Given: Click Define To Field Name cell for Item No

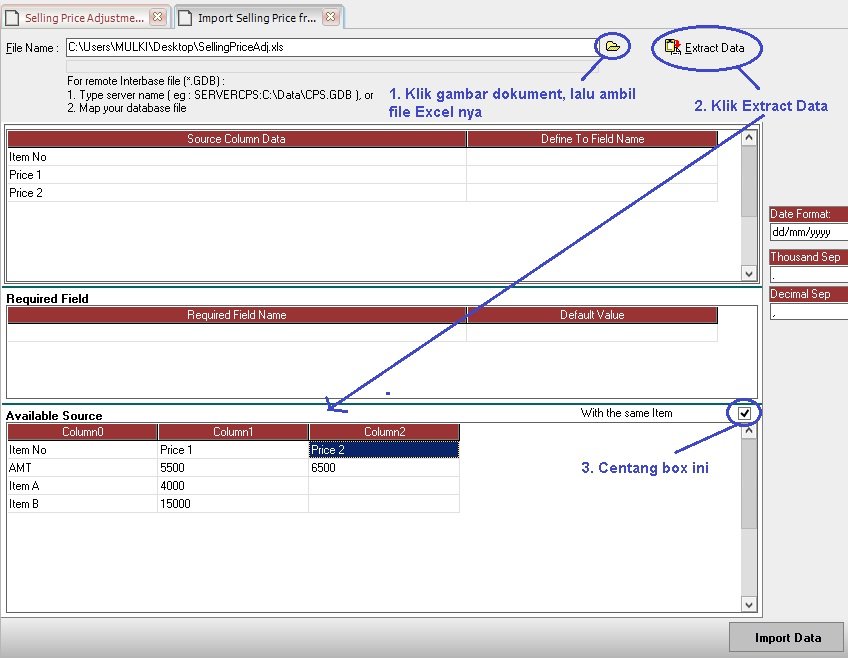Looking at the screenshot, I should [x=592, y=157].
